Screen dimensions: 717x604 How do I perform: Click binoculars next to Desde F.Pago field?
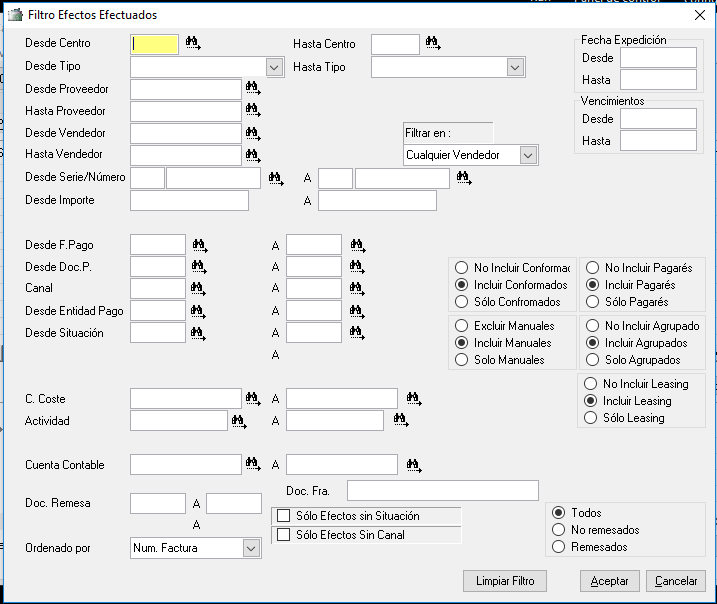(200, 246)
